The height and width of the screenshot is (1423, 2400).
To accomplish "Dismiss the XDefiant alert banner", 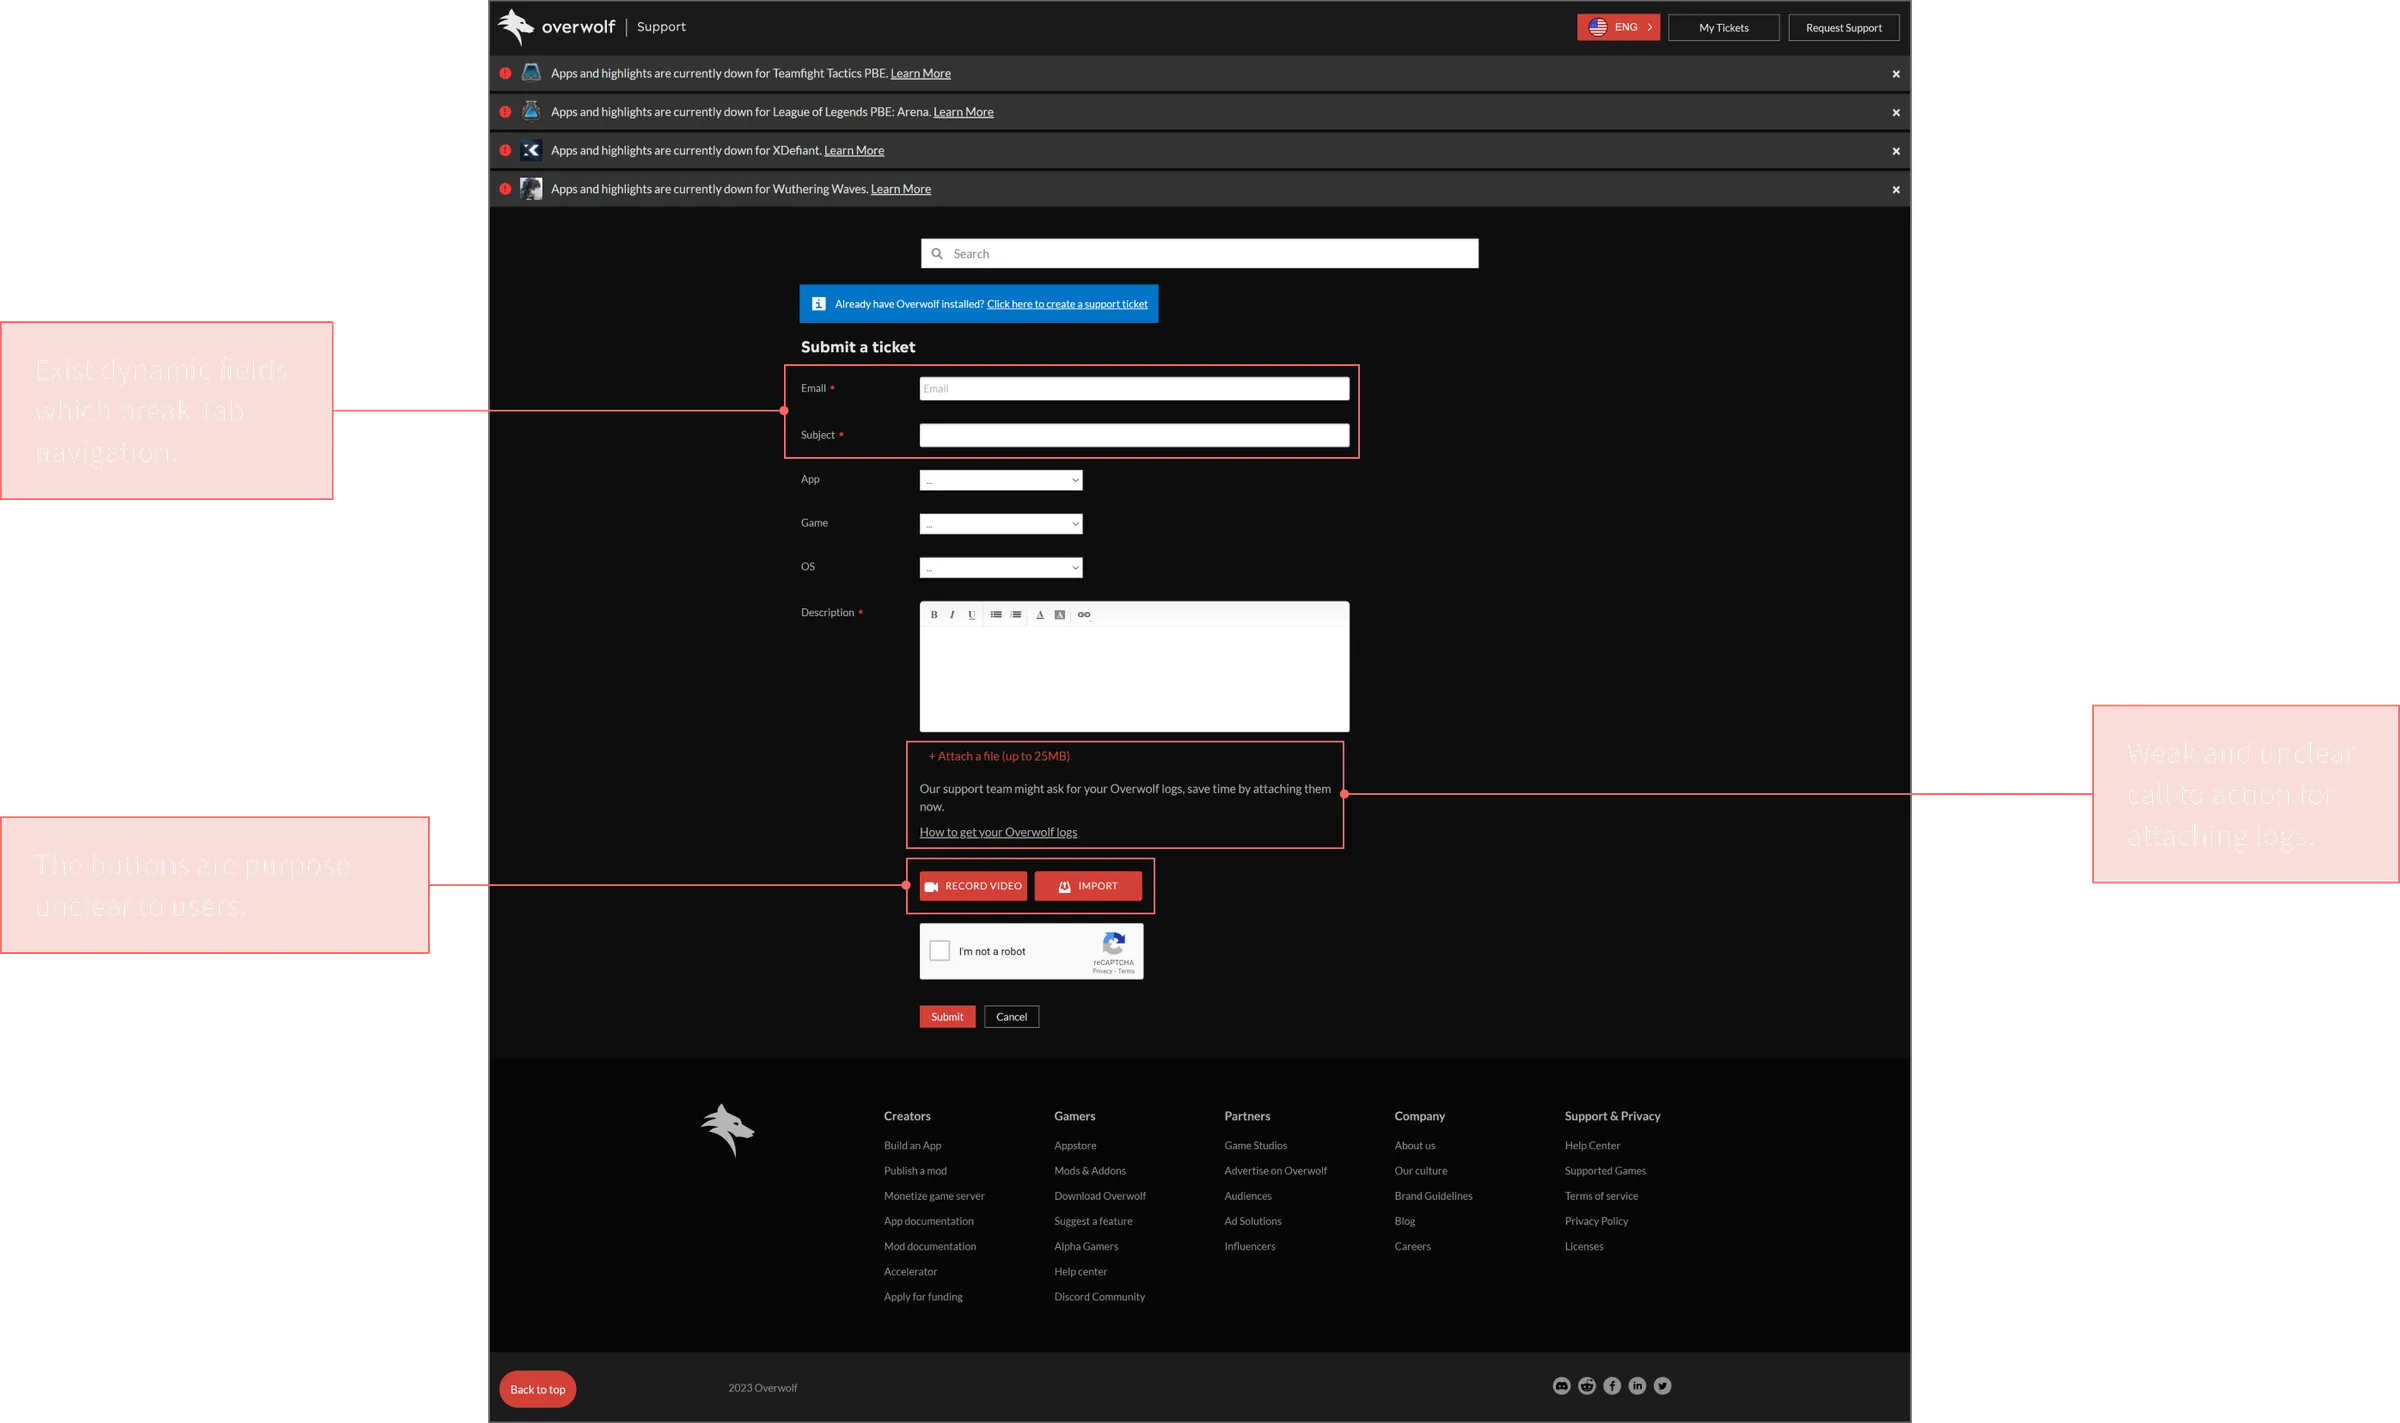I will coord(1896,151).
